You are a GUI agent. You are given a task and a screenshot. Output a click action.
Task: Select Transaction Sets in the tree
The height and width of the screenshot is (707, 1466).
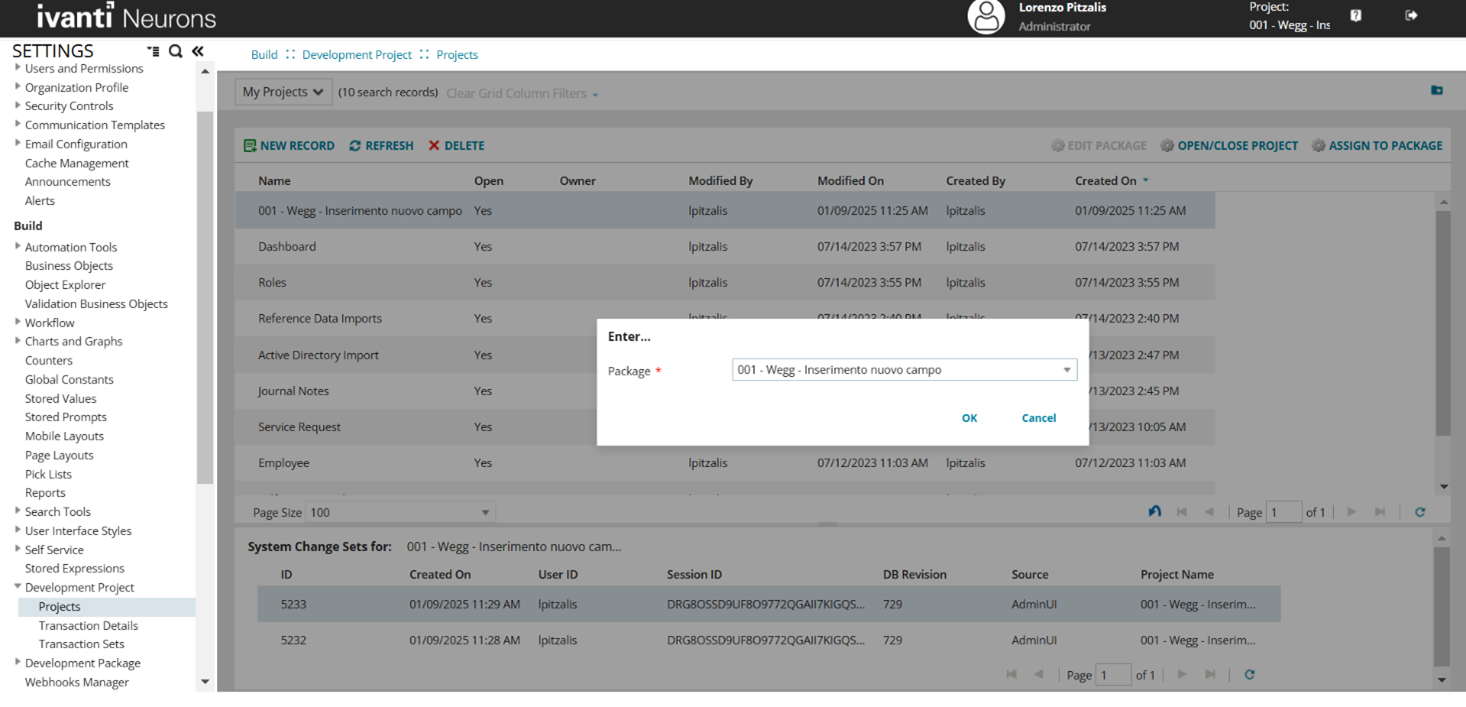(81, 644)
